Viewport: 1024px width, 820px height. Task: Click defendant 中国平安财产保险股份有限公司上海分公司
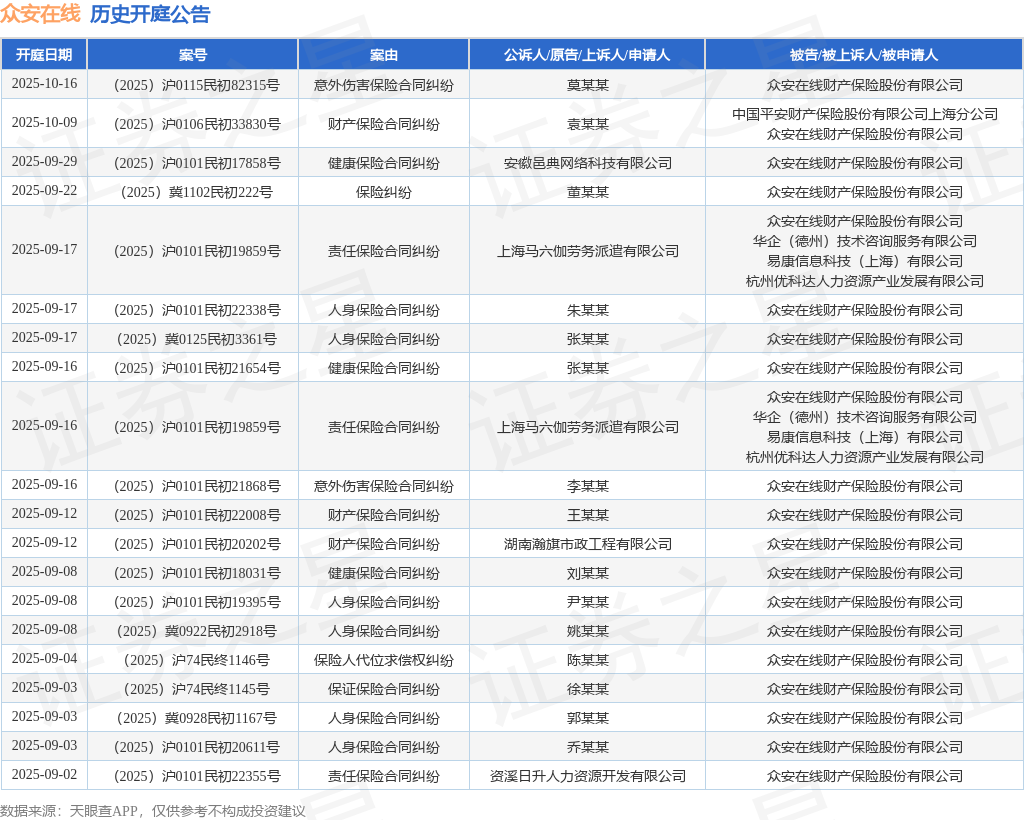point(865,114)
